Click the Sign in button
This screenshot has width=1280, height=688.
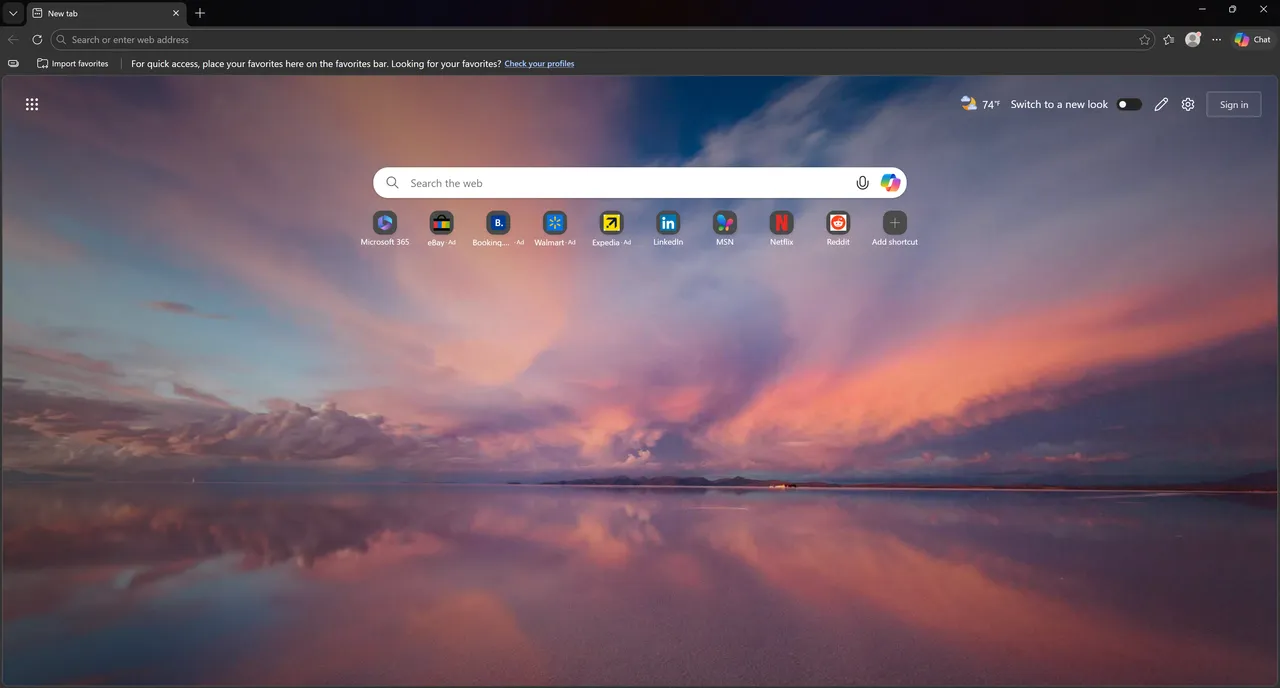(x=1234, y=104)
